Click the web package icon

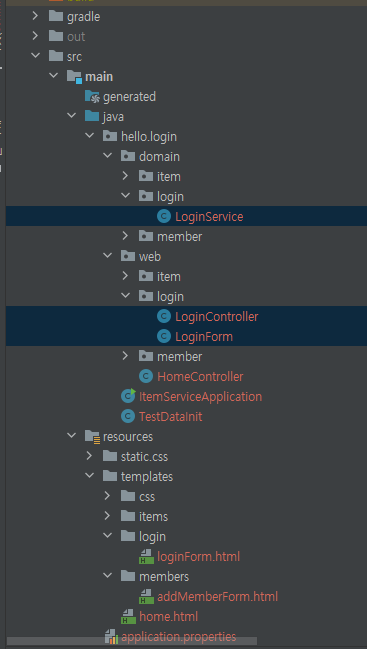point(128,256)
